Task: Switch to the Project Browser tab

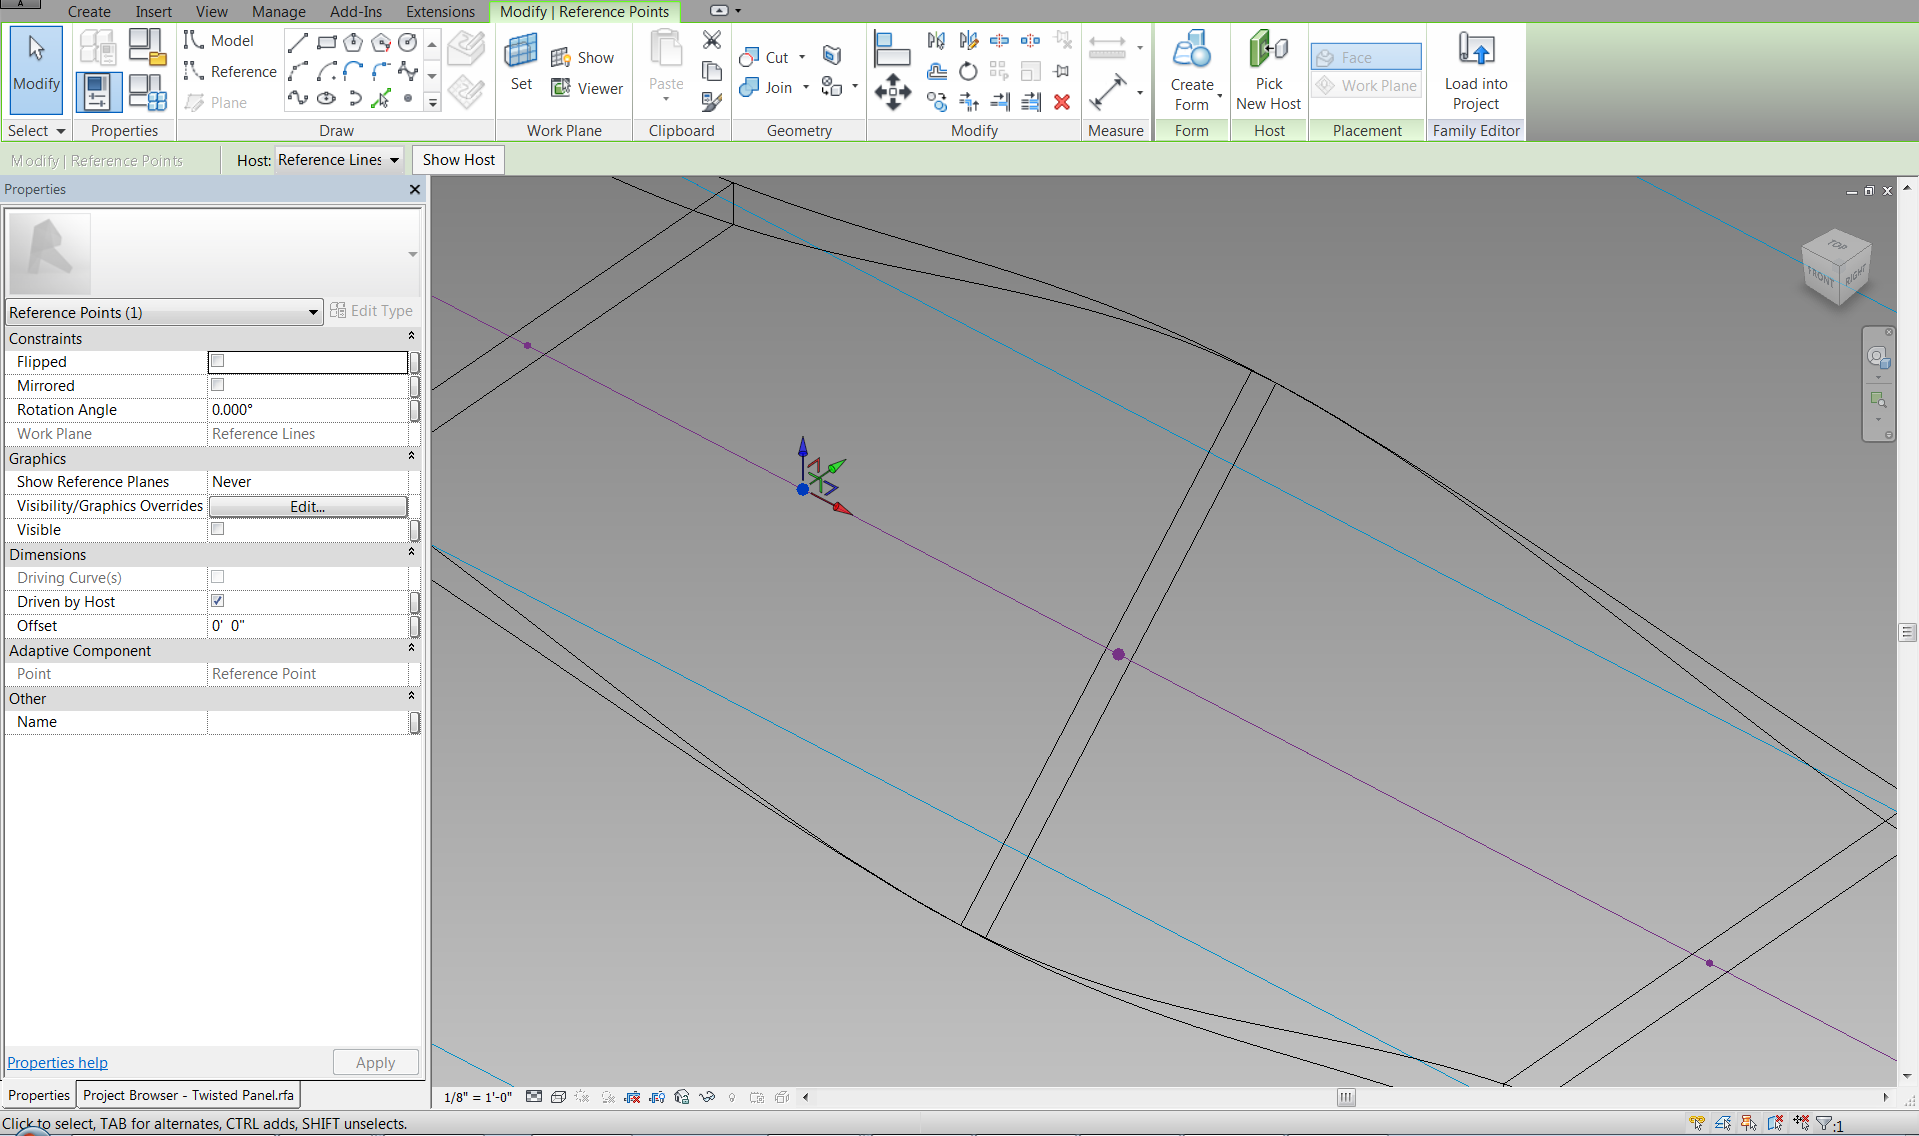Action: coord(188,1095)
